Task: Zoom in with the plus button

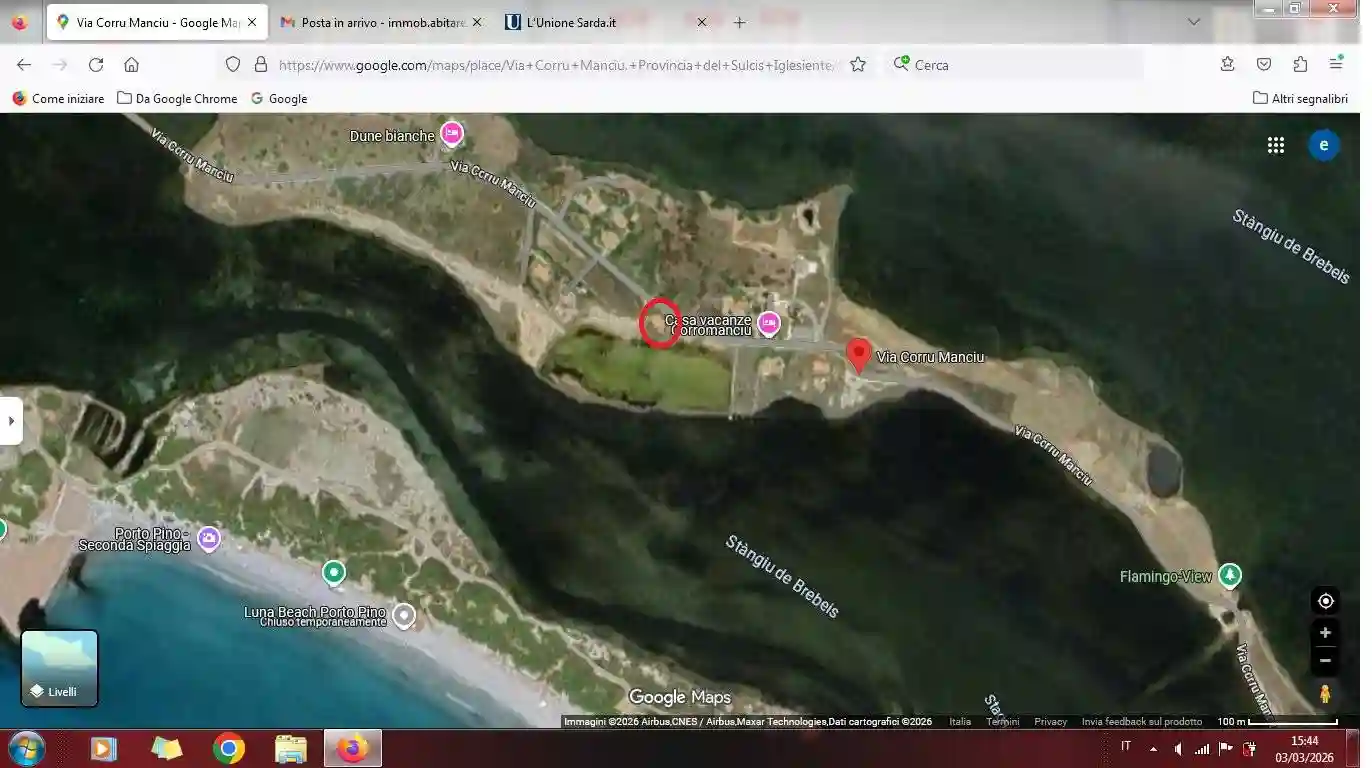Action: tap(1325, 633)
